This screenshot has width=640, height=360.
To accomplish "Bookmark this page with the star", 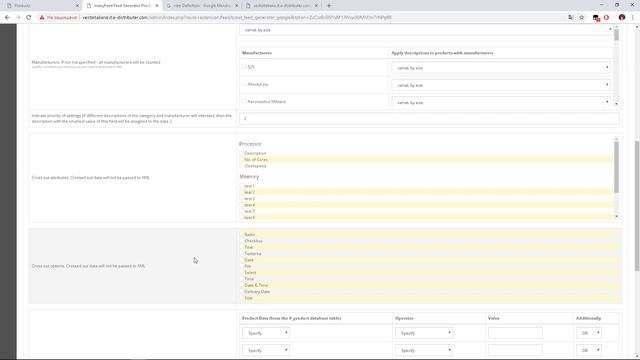I will pos(582,18).
